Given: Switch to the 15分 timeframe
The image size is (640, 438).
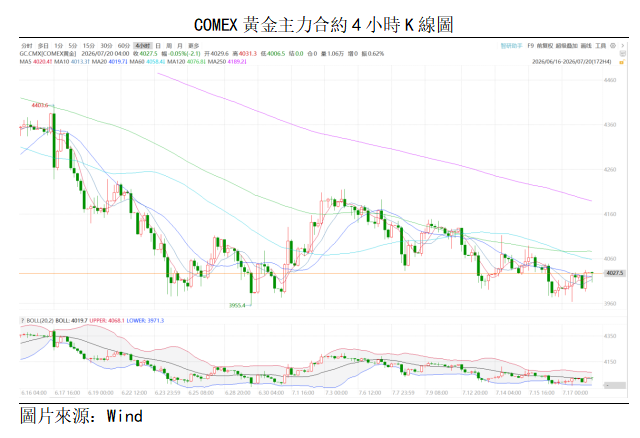Looking at the screenshot, I should pyautogui.click(x=89, y=46).
